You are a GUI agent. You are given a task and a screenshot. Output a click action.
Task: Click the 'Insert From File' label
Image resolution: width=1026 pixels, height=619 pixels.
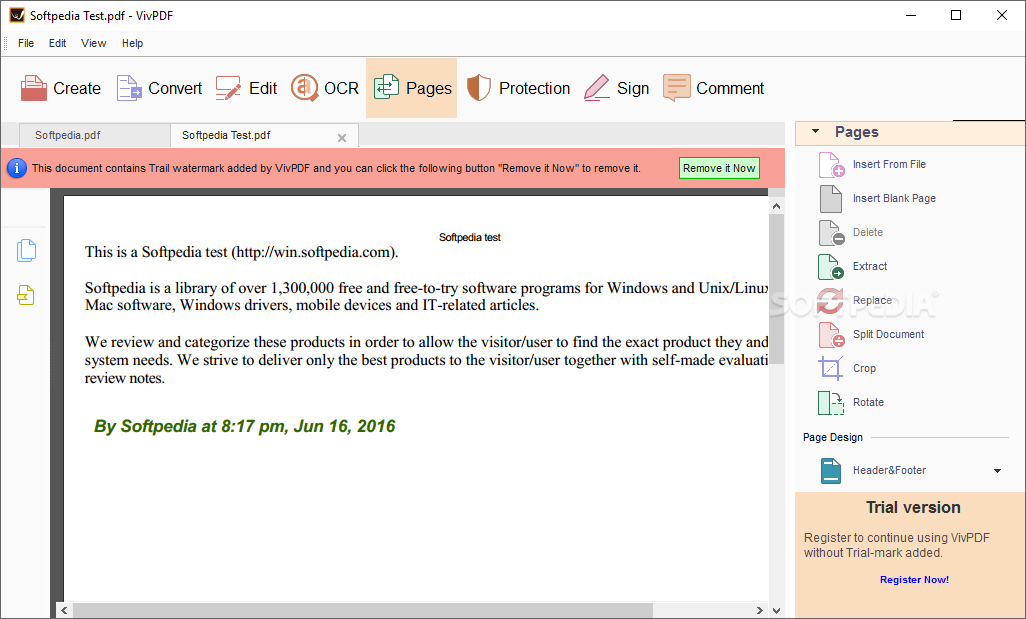889,164
